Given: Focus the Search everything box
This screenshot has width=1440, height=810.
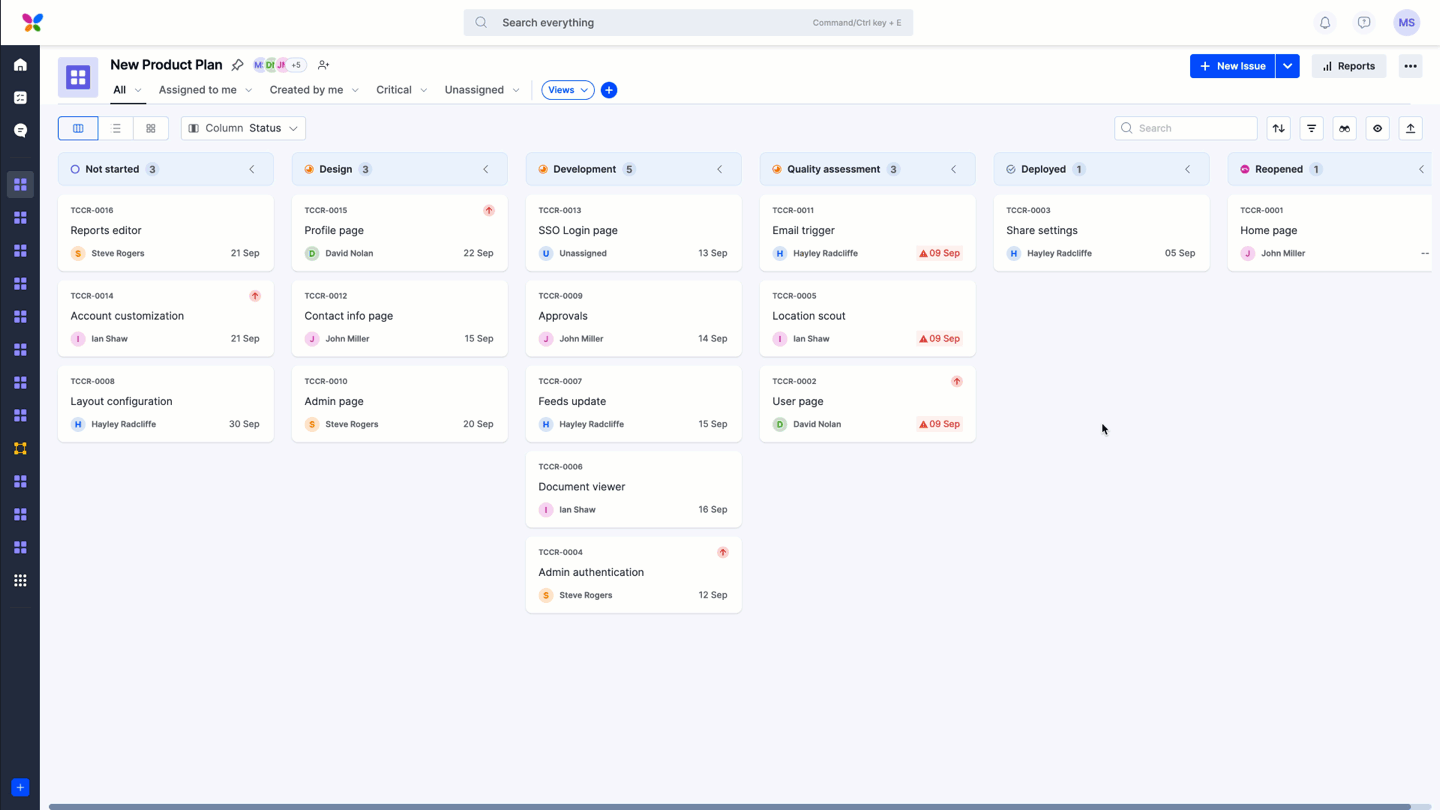Looking at the screenshot, I should 688,22.
